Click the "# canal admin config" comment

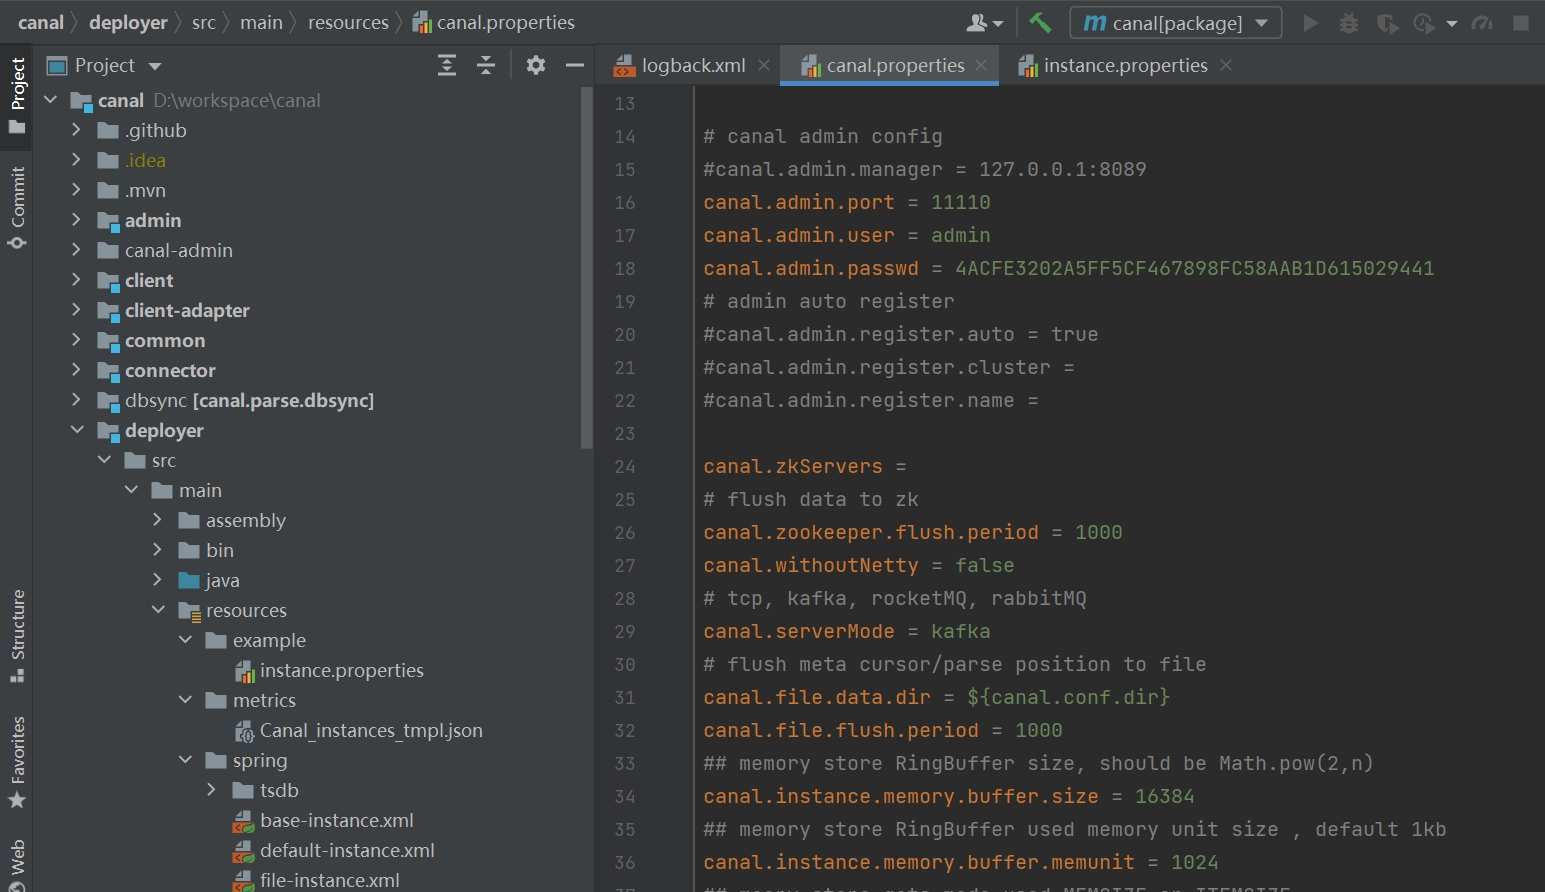coord(823,136)
